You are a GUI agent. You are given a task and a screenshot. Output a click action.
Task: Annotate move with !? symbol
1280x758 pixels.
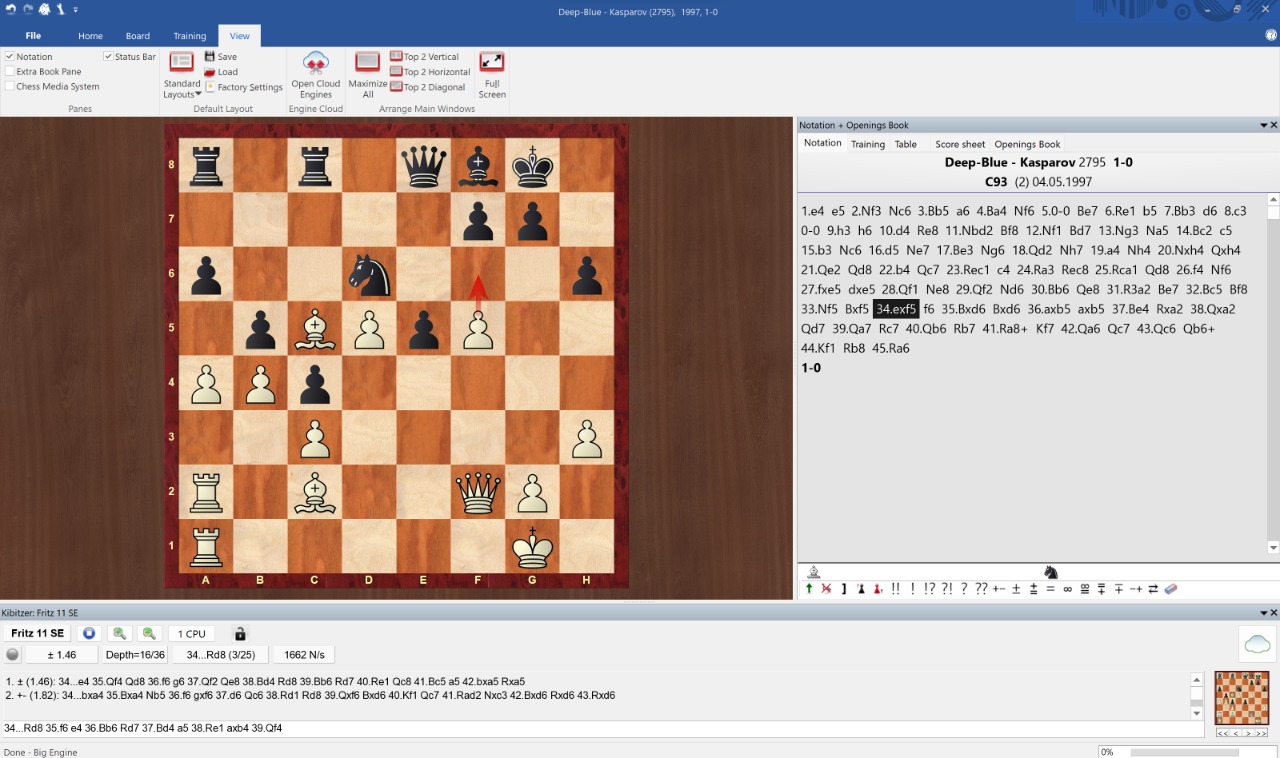(x=929, y=589)
